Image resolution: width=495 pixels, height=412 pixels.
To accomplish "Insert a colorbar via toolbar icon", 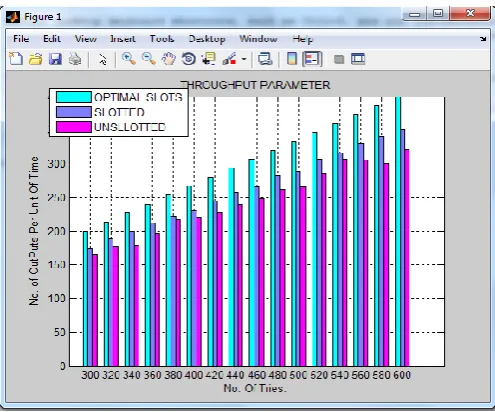I will tap(292, 59).
